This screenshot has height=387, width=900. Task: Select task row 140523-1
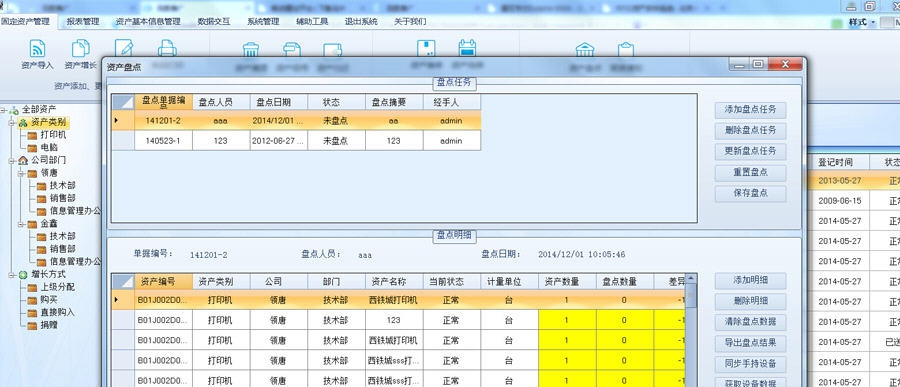296,141
